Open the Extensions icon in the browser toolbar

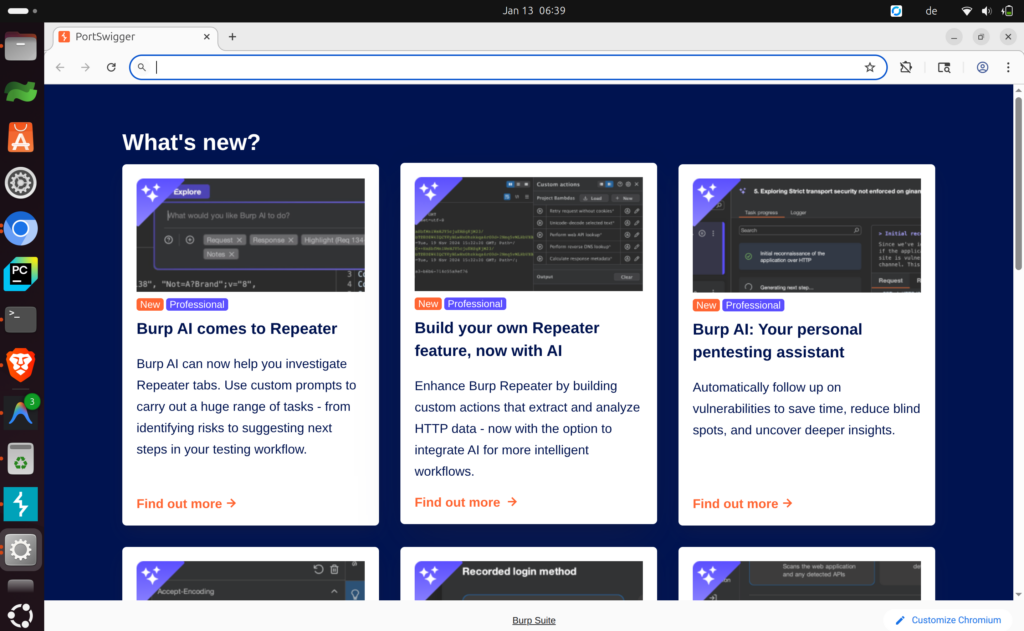[906, 67]
